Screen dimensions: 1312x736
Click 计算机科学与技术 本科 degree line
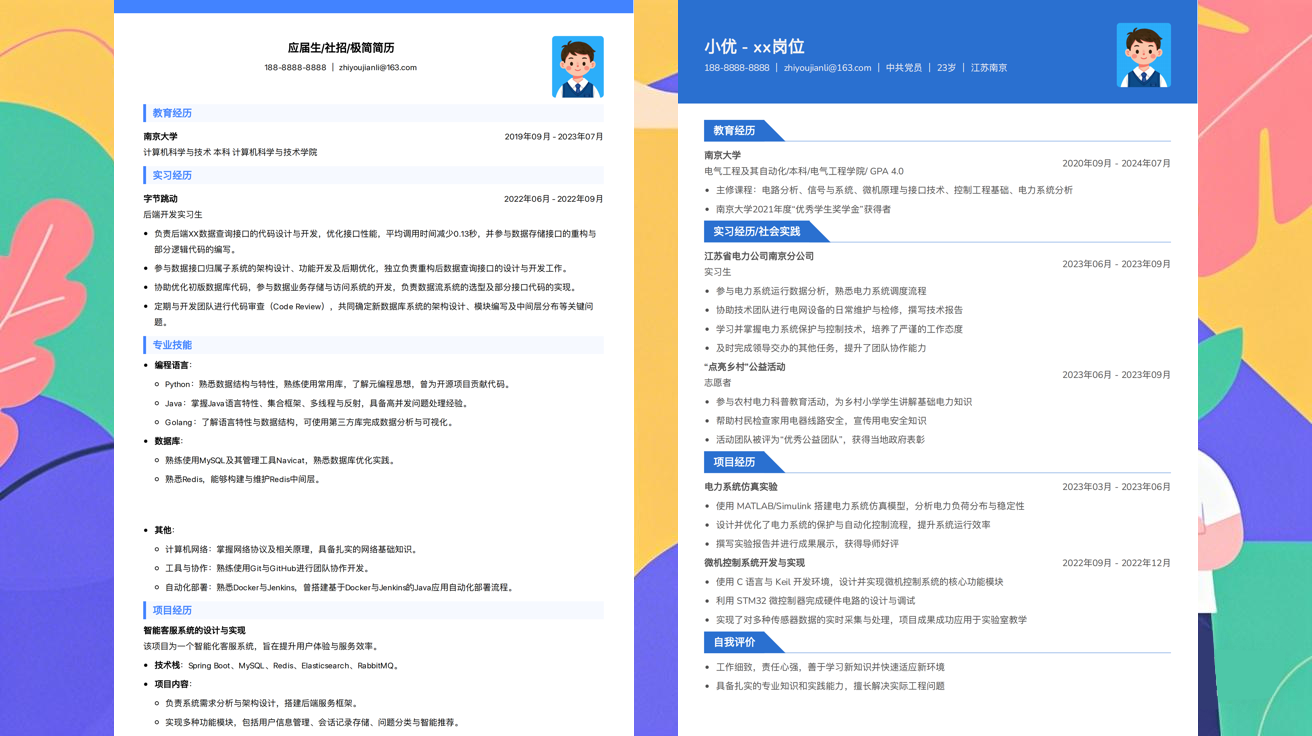230,152
